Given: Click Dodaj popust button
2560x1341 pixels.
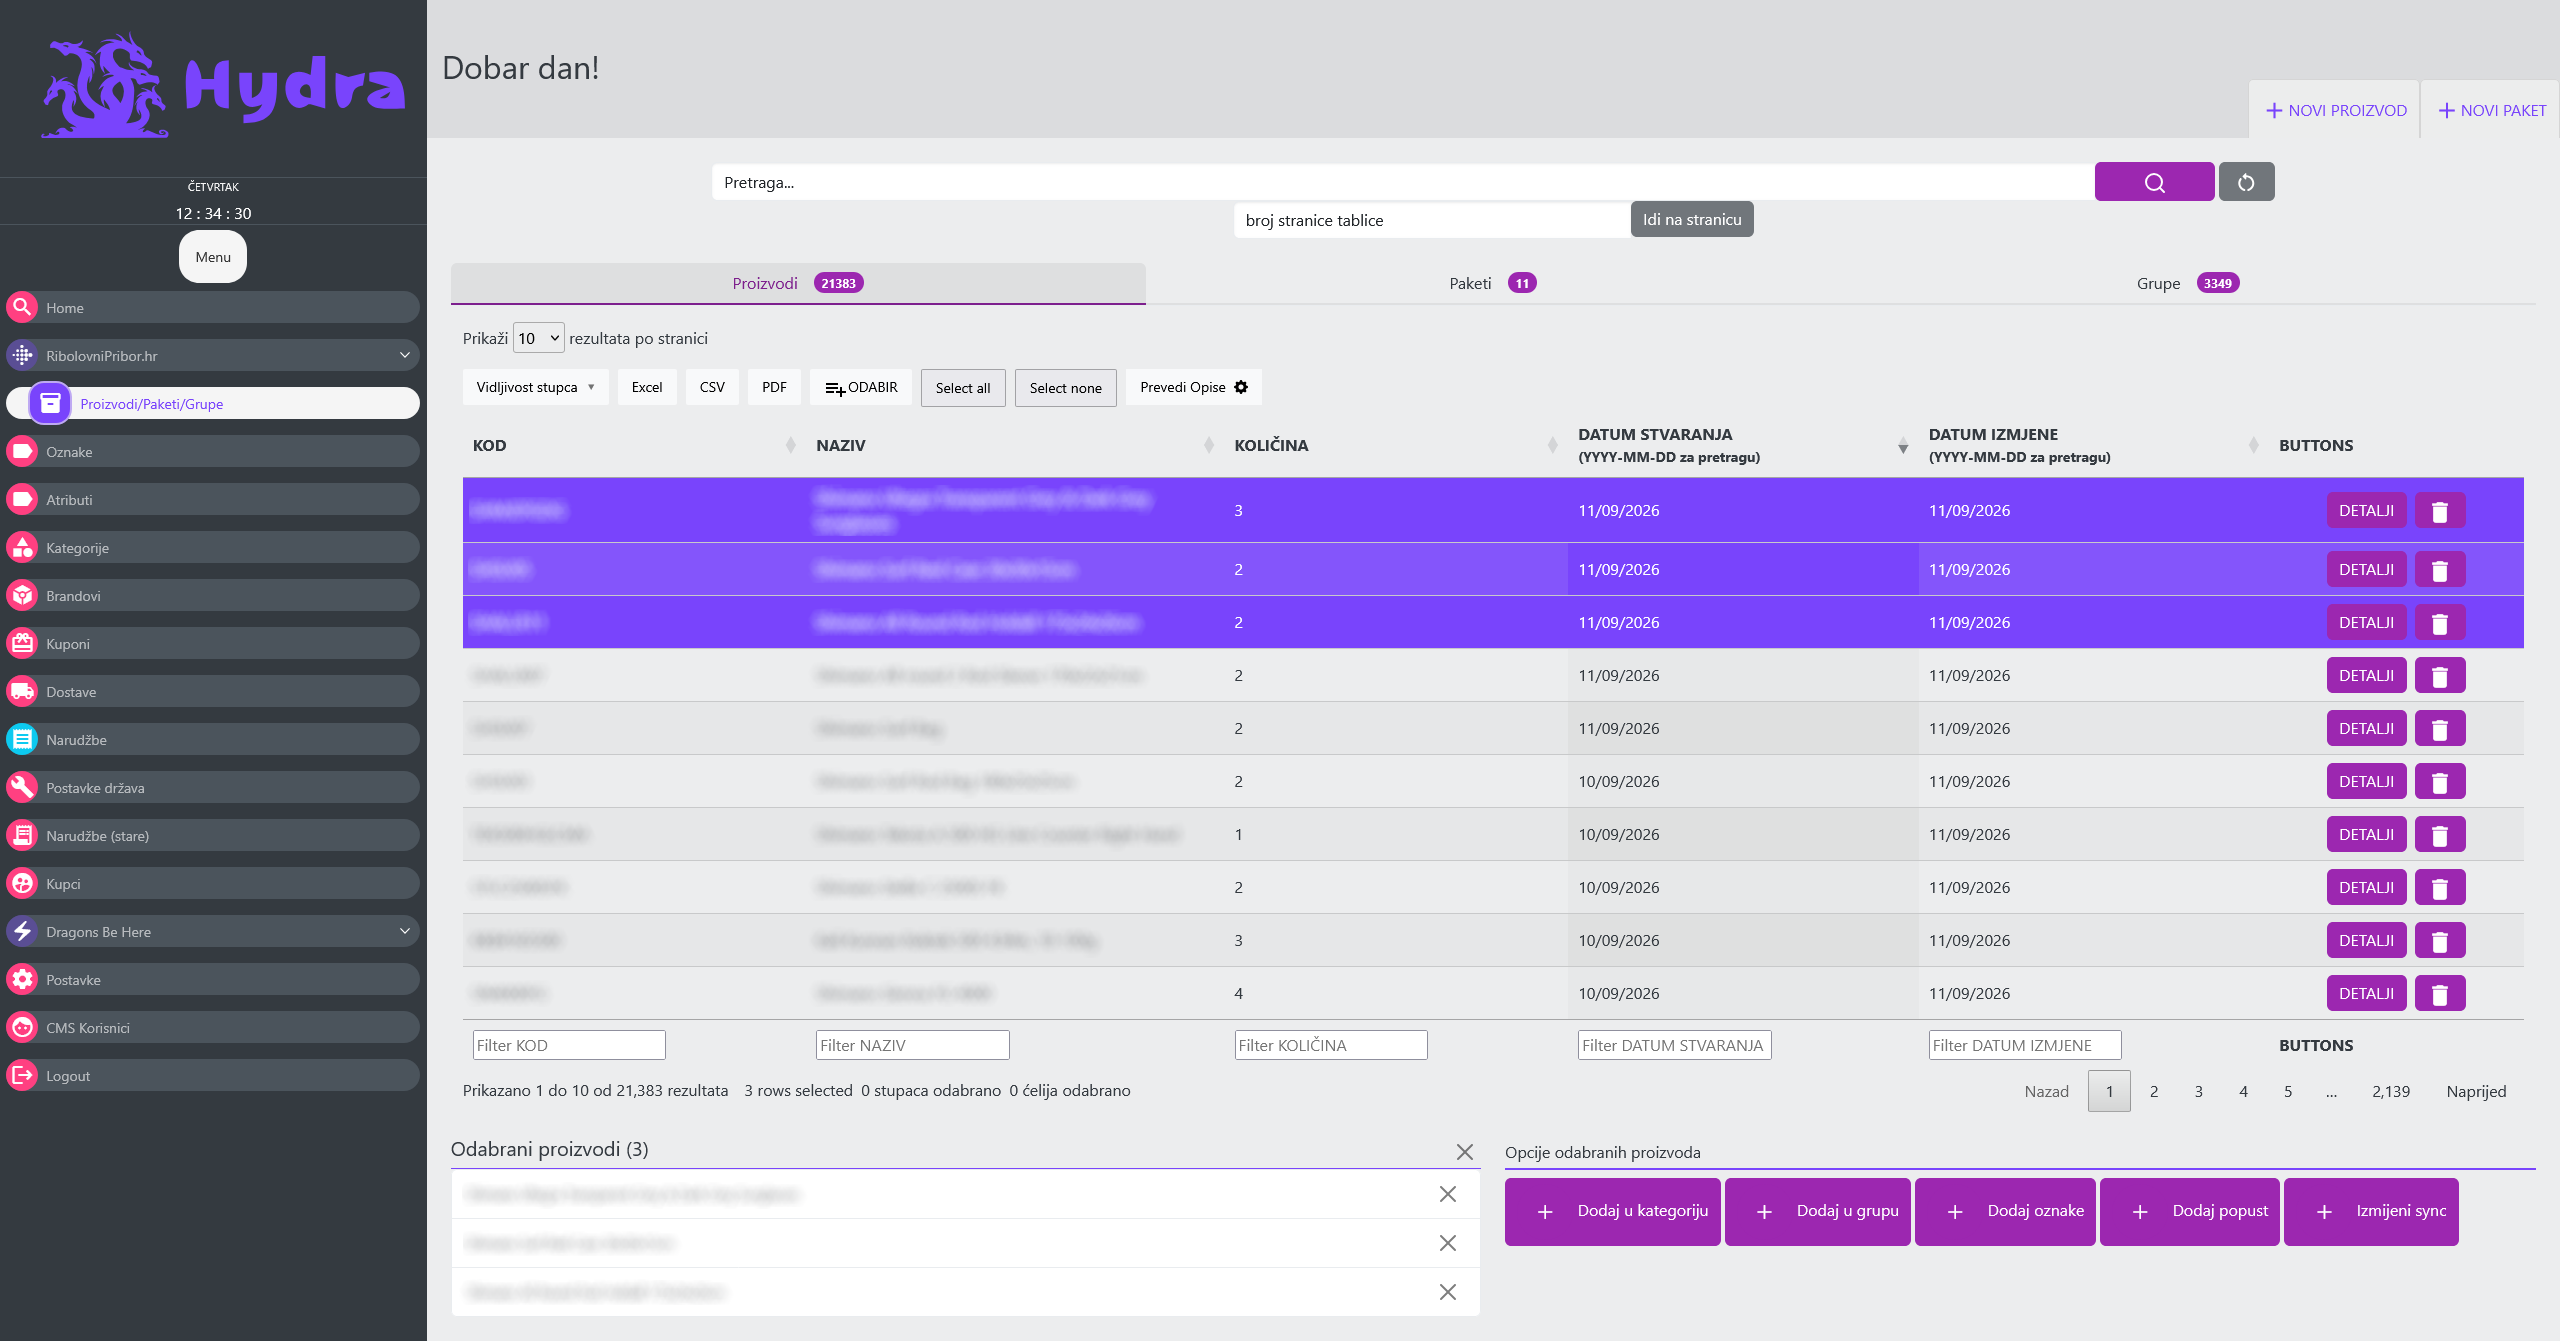Looking at the screenshot, I should point(2190,1211).
